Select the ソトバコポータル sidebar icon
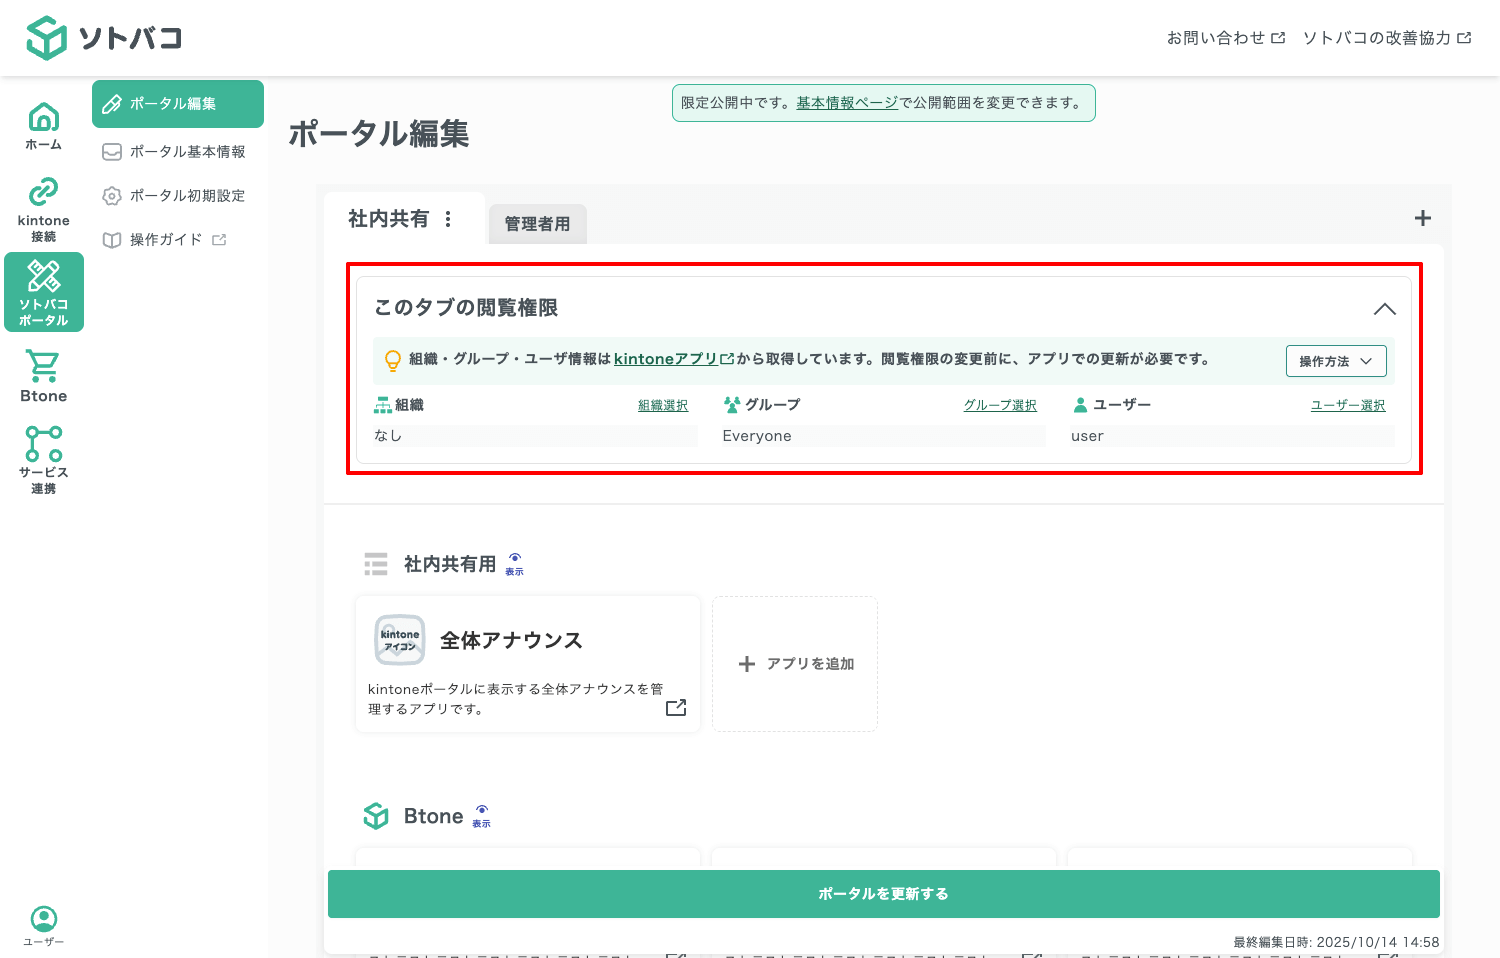The width and height of the screenshot is (1500, 958). [x=43, y=291]
